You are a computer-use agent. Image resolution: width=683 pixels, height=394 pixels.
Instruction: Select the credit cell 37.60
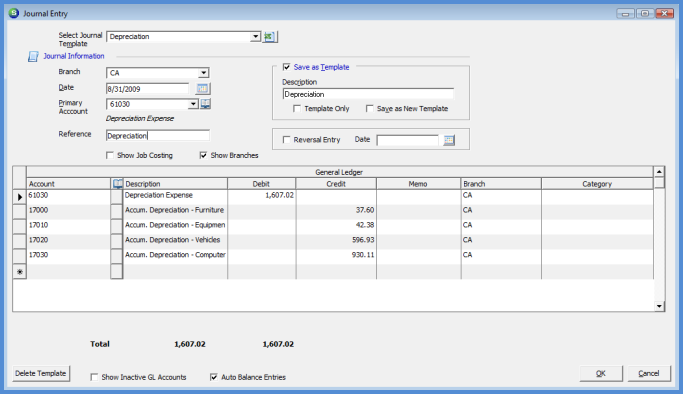(336, 212)
